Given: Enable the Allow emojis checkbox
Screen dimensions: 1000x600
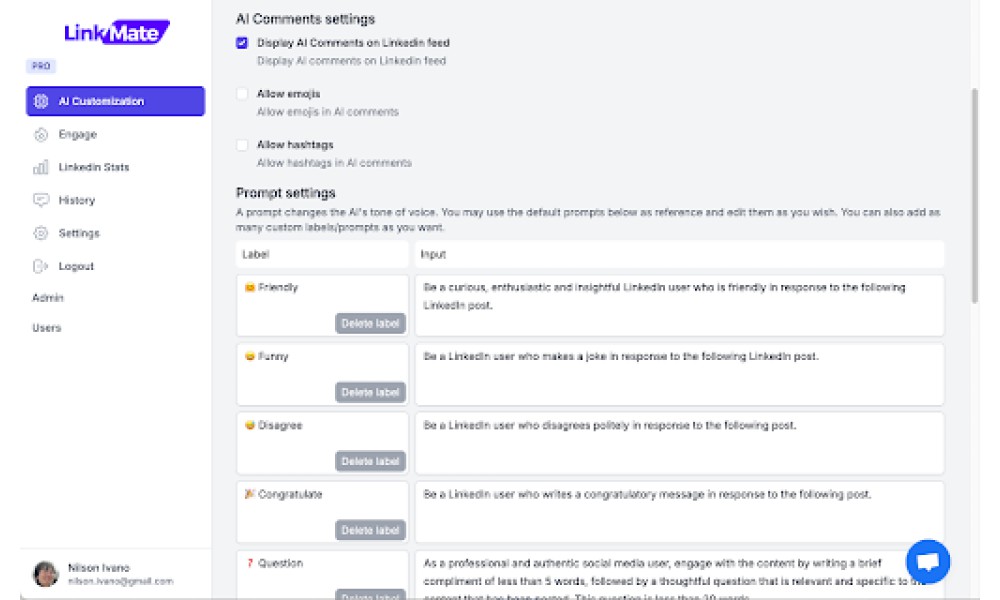Looking at the screenshot, I should click(x=242, y=94).
